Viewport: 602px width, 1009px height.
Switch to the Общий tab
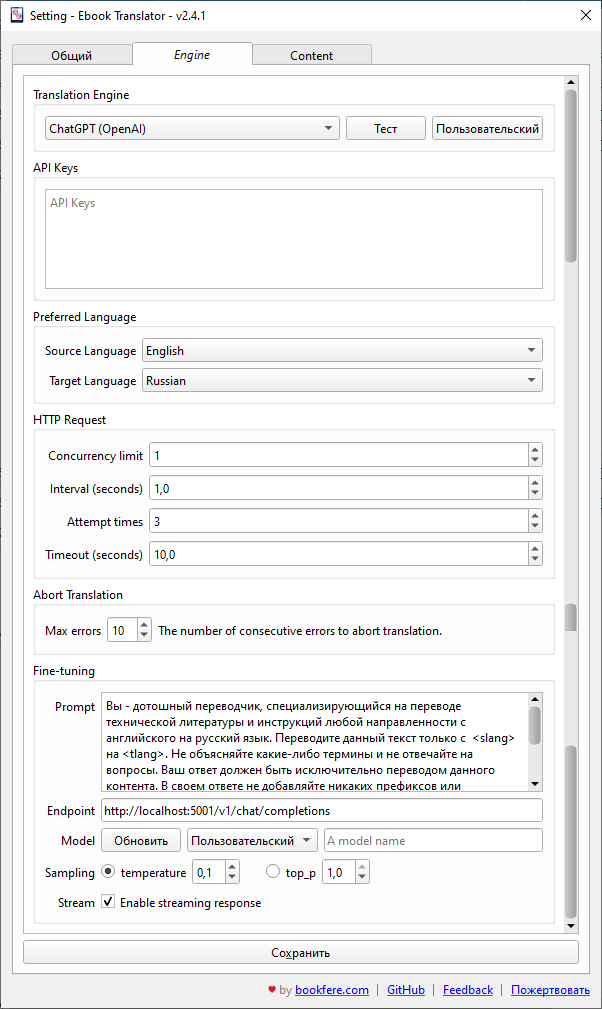pos(72,55)
